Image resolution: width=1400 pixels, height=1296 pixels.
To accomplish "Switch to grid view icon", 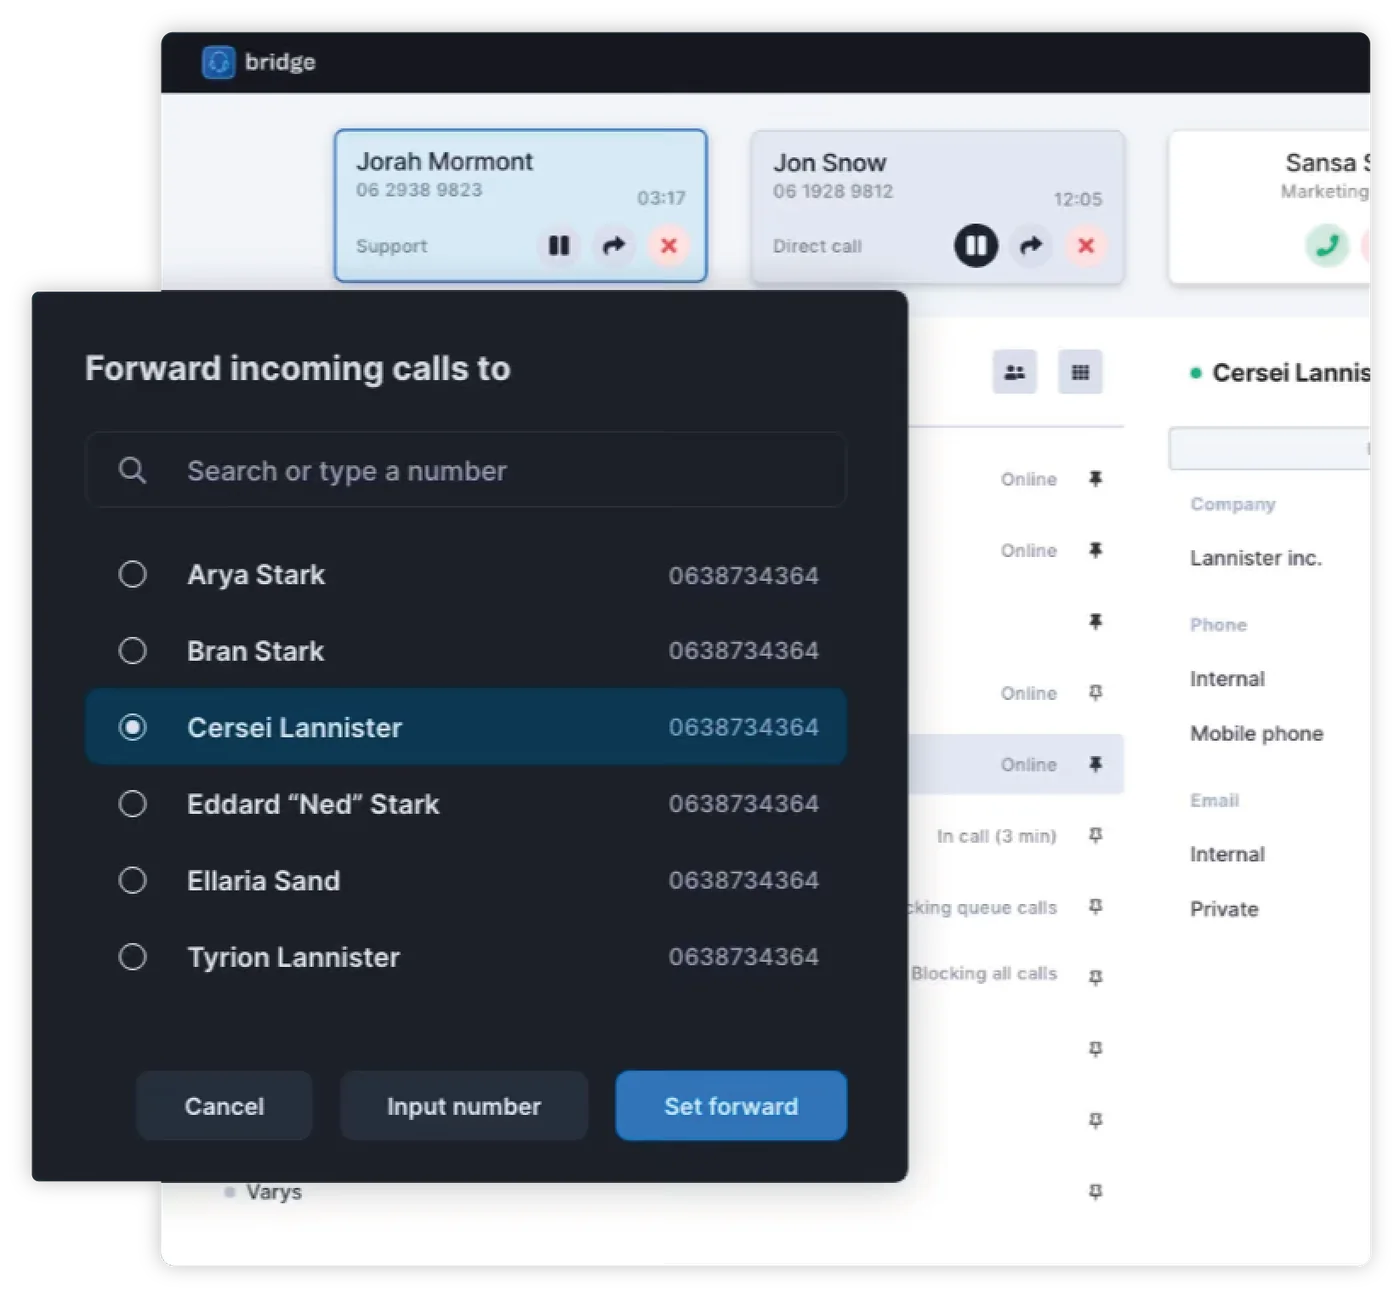I will click(x=1080, y=372).
